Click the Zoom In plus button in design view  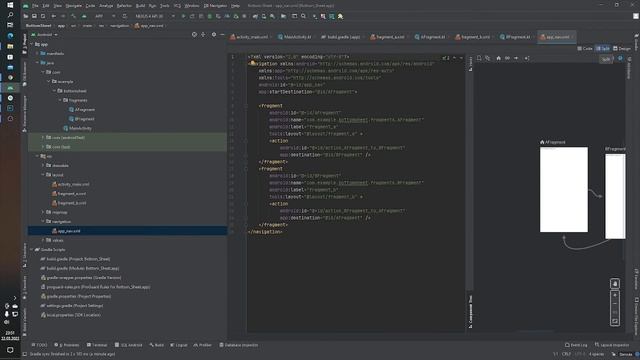615,295
